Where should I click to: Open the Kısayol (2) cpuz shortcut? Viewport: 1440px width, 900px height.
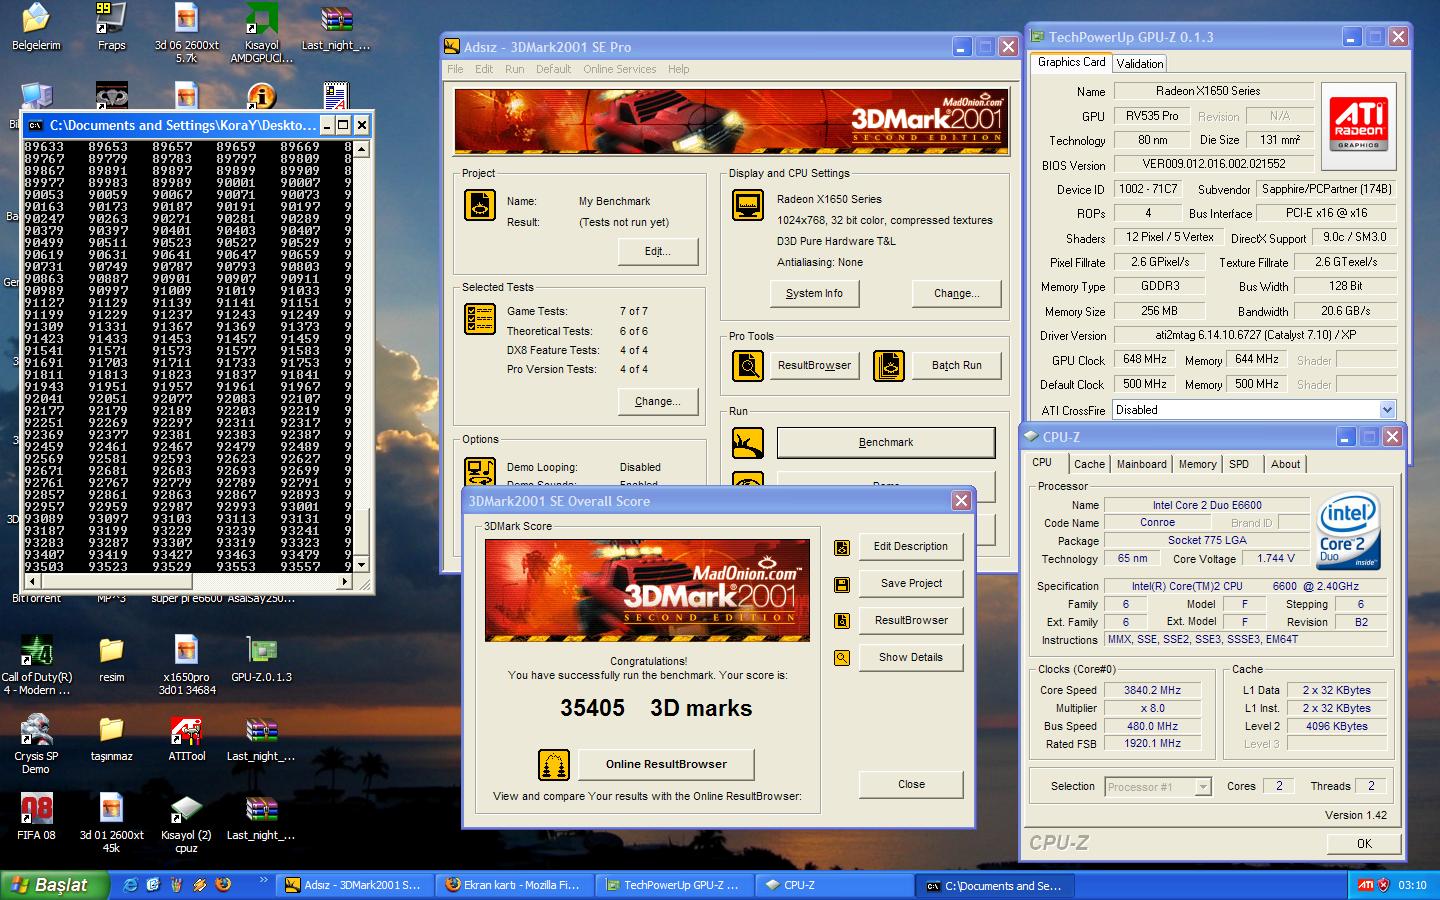[186, 823]
